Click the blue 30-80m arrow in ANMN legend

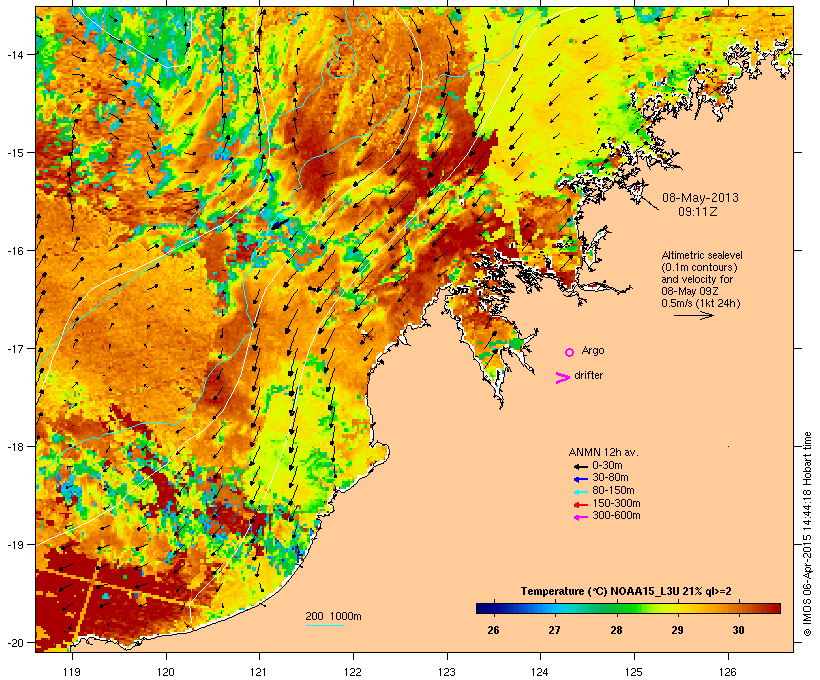click(580, 479)
